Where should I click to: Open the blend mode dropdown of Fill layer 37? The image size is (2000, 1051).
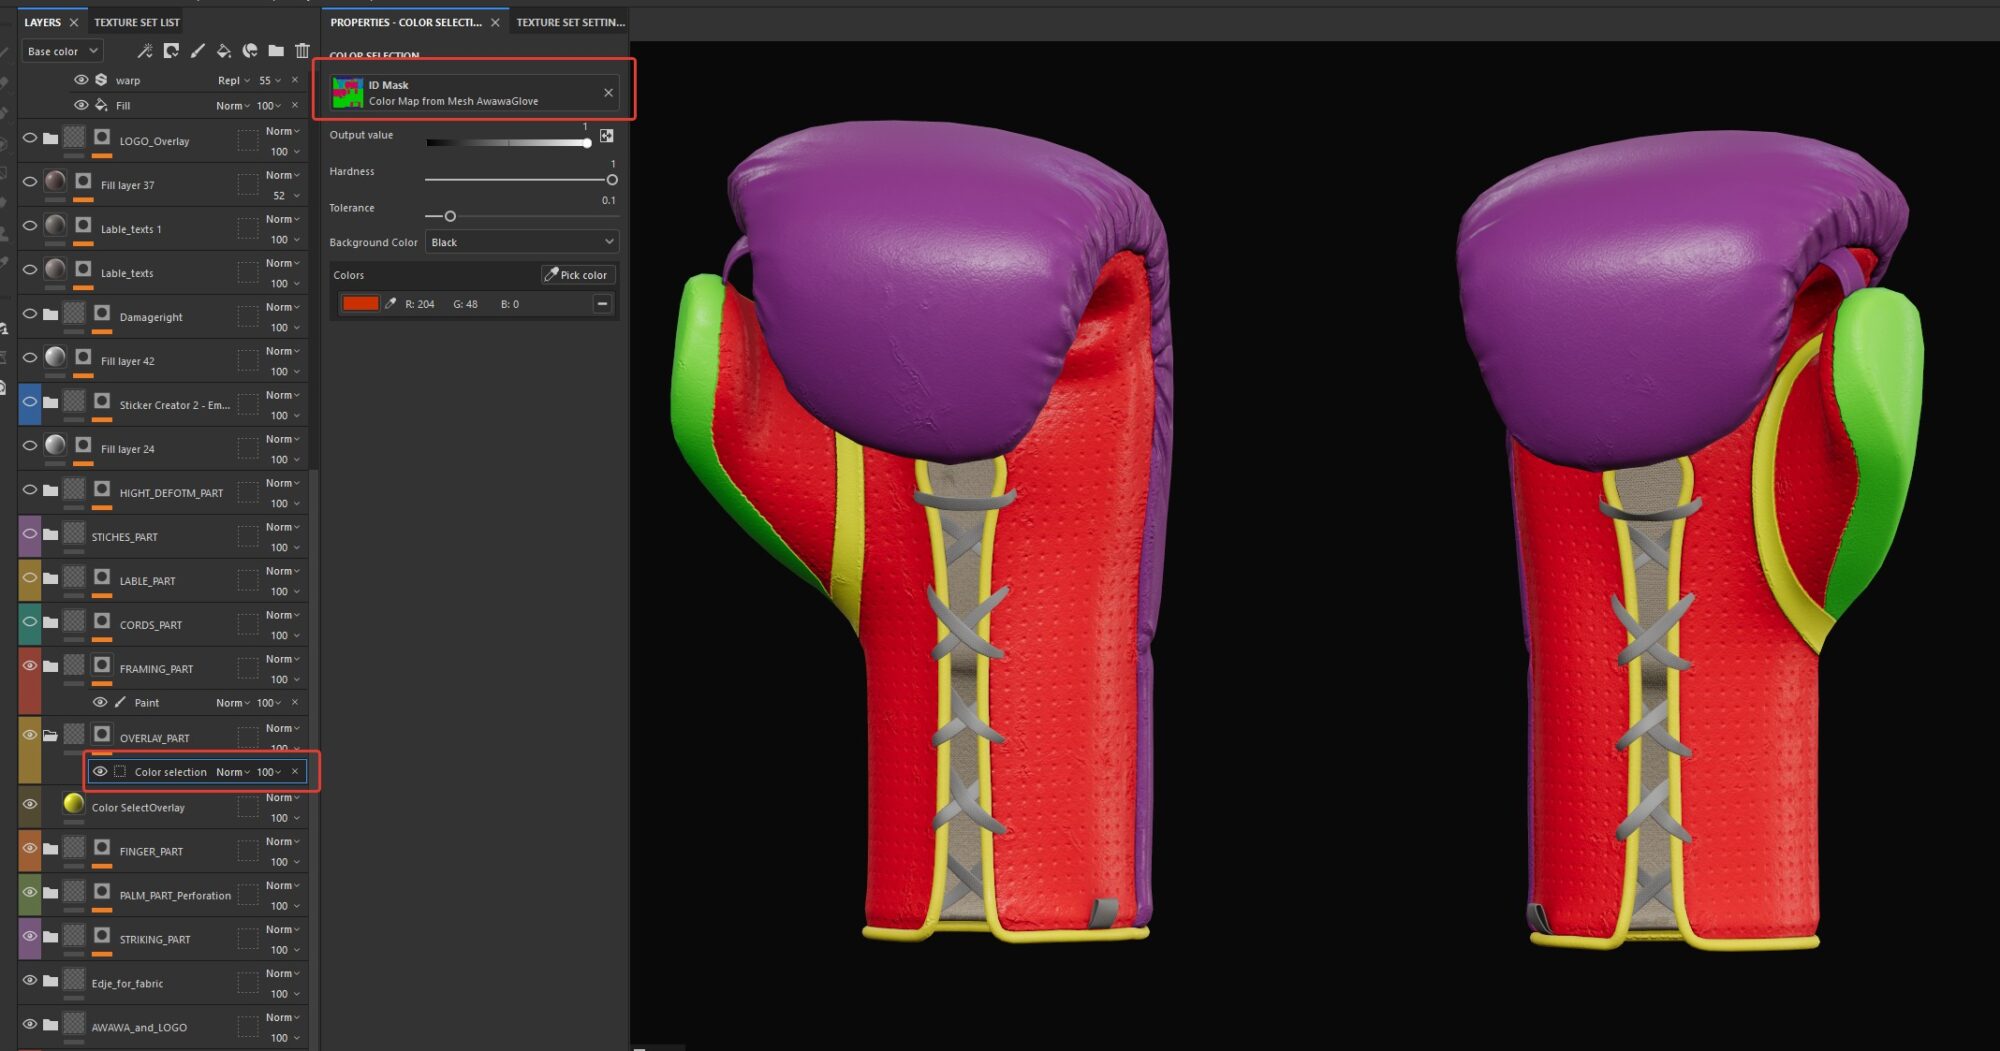[283, 175]
